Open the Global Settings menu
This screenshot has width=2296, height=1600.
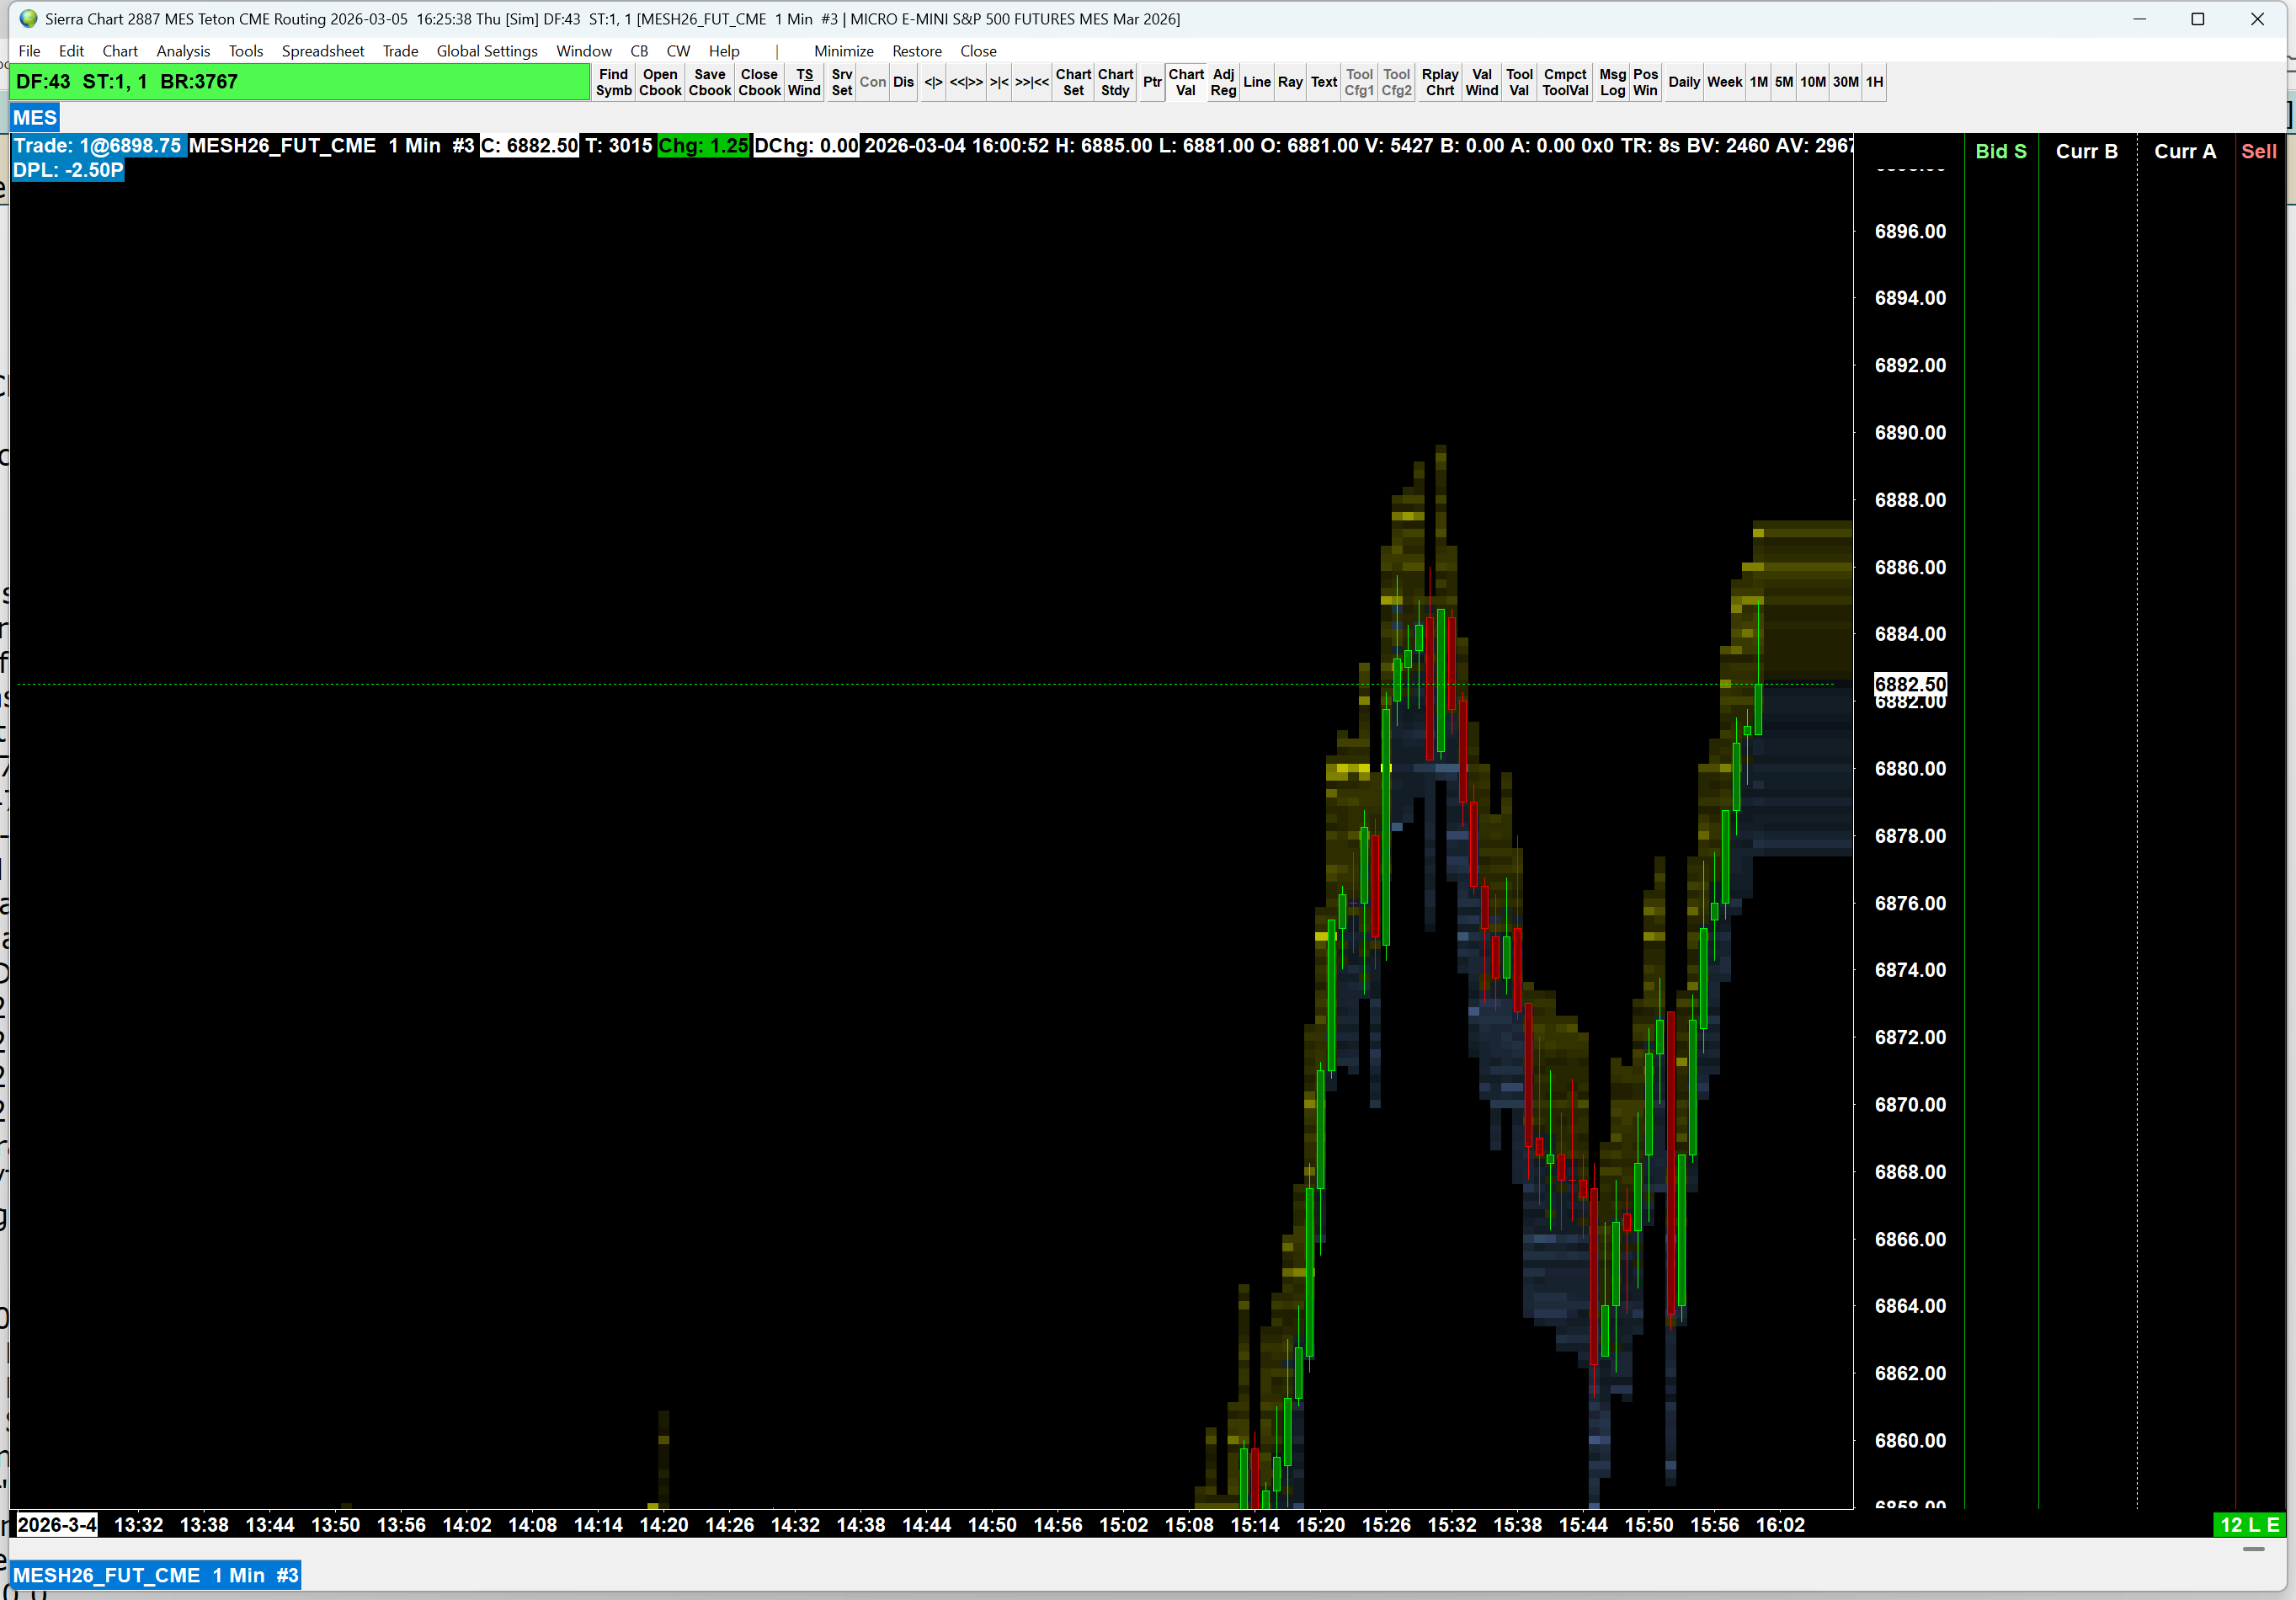[486, 51]
